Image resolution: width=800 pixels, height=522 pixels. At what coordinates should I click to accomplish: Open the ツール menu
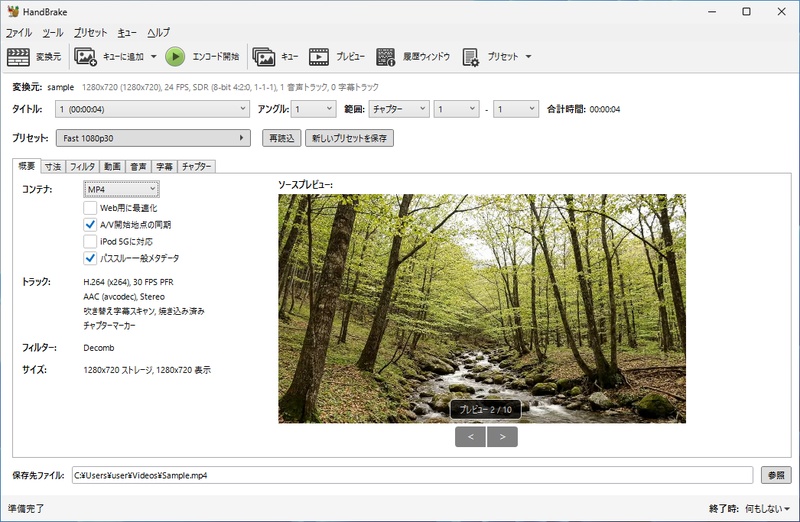[x=53, y=33]
